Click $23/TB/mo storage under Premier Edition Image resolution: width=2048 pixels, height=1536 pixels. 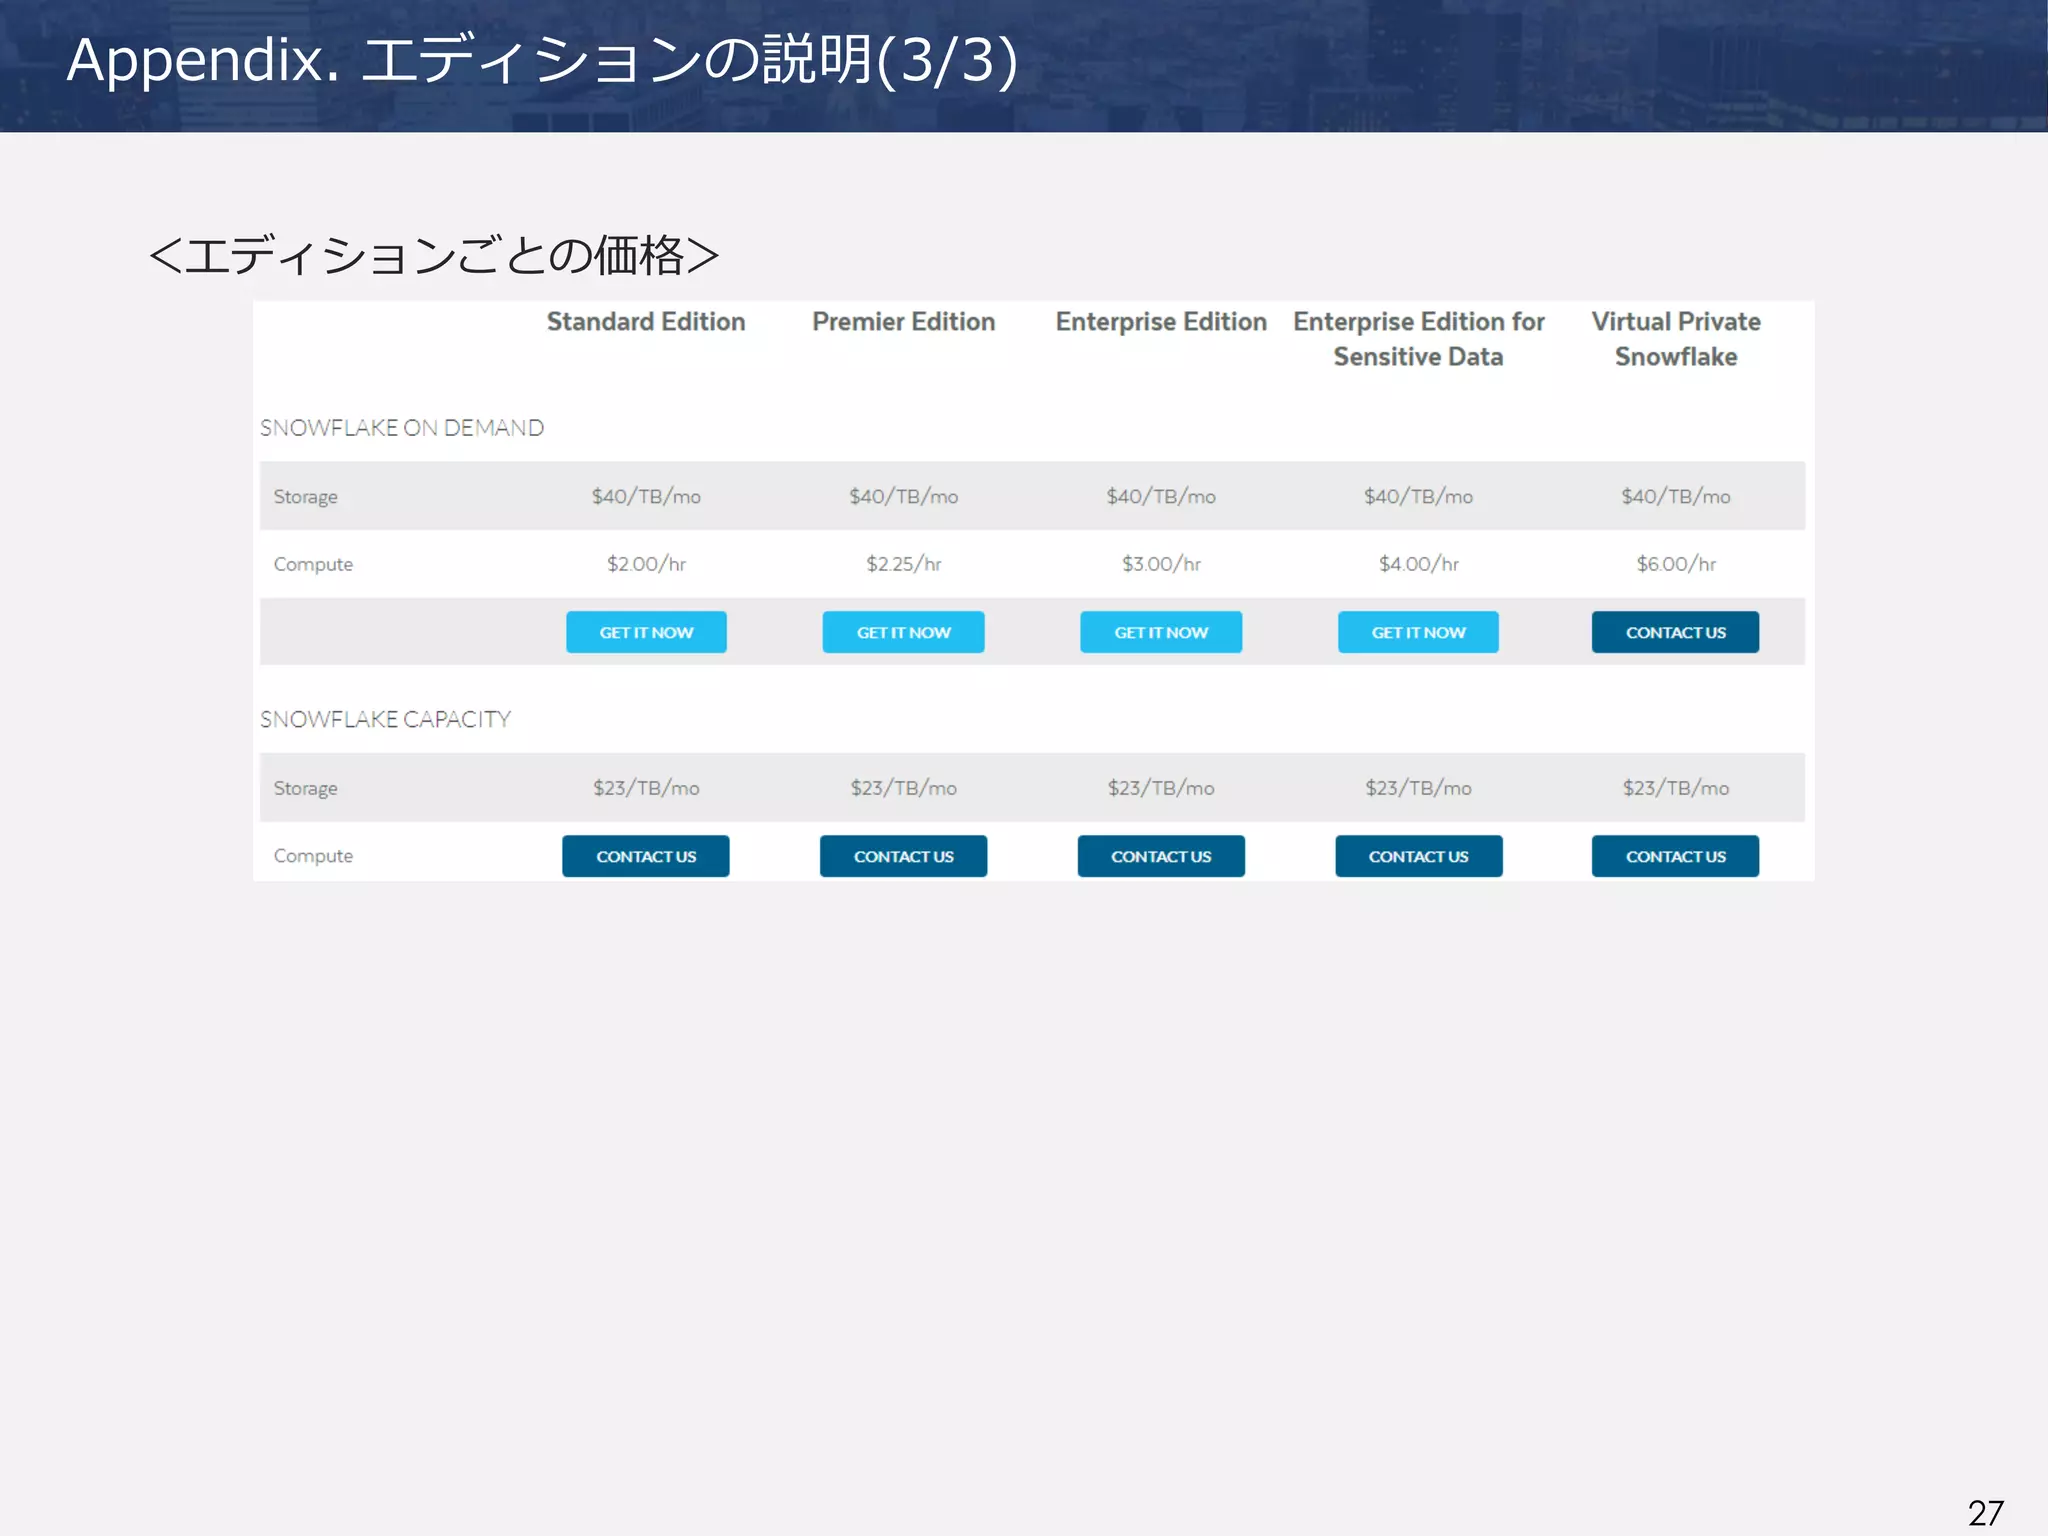coord(903,788)
